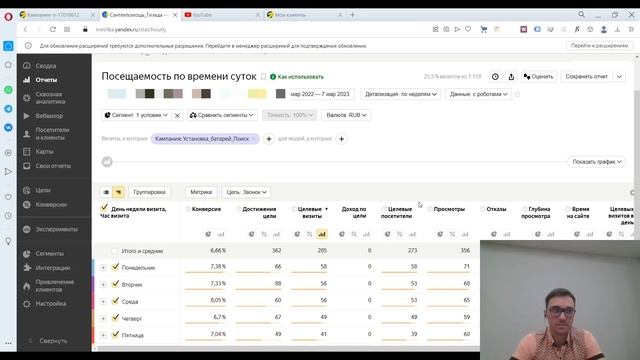The image size is (640, 360).
Task: Open the Сегмент 1 условие dropdown
Action: (x=136, y=115)
